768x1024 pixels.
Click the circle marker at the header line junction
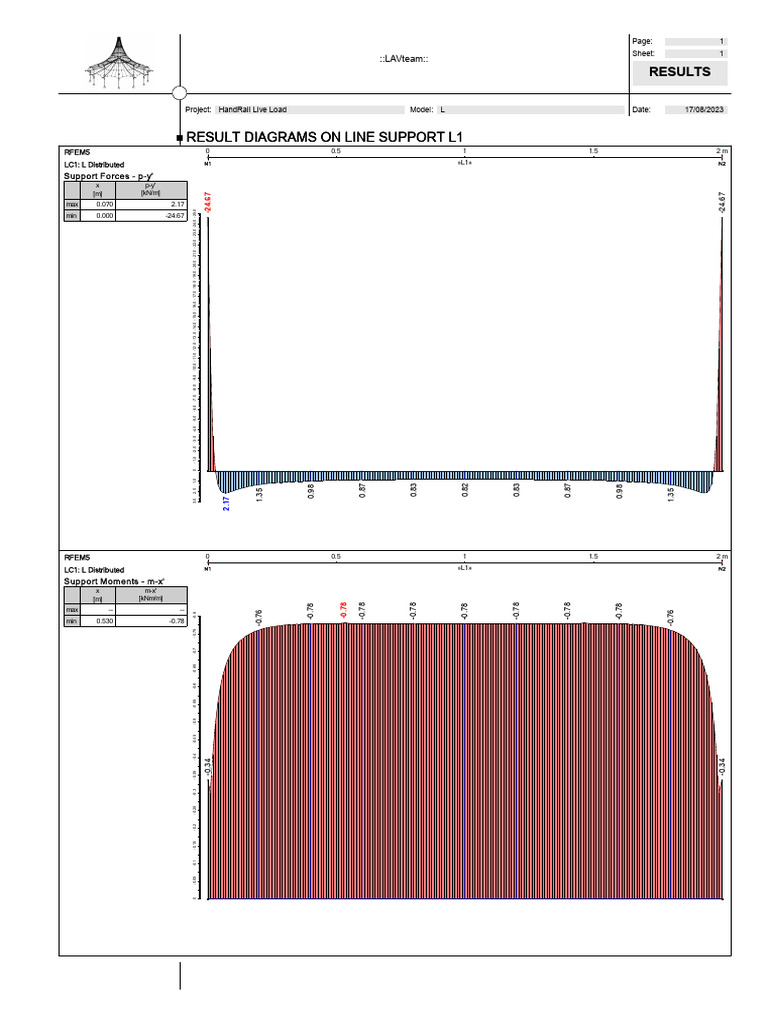click(180, 93)
